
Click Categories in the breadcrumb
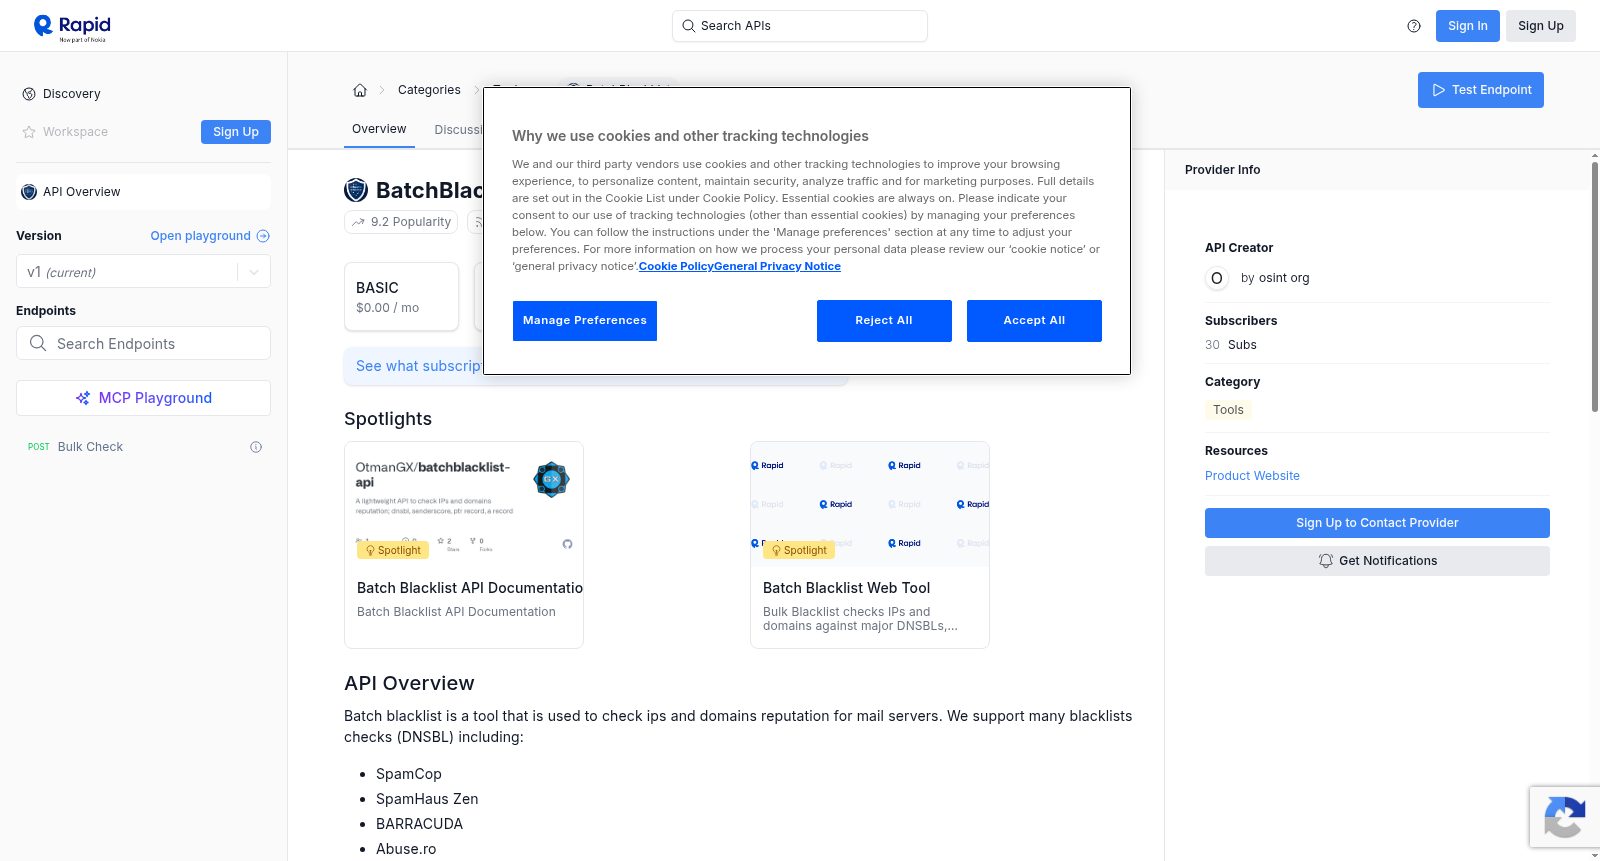click(429, 90)
